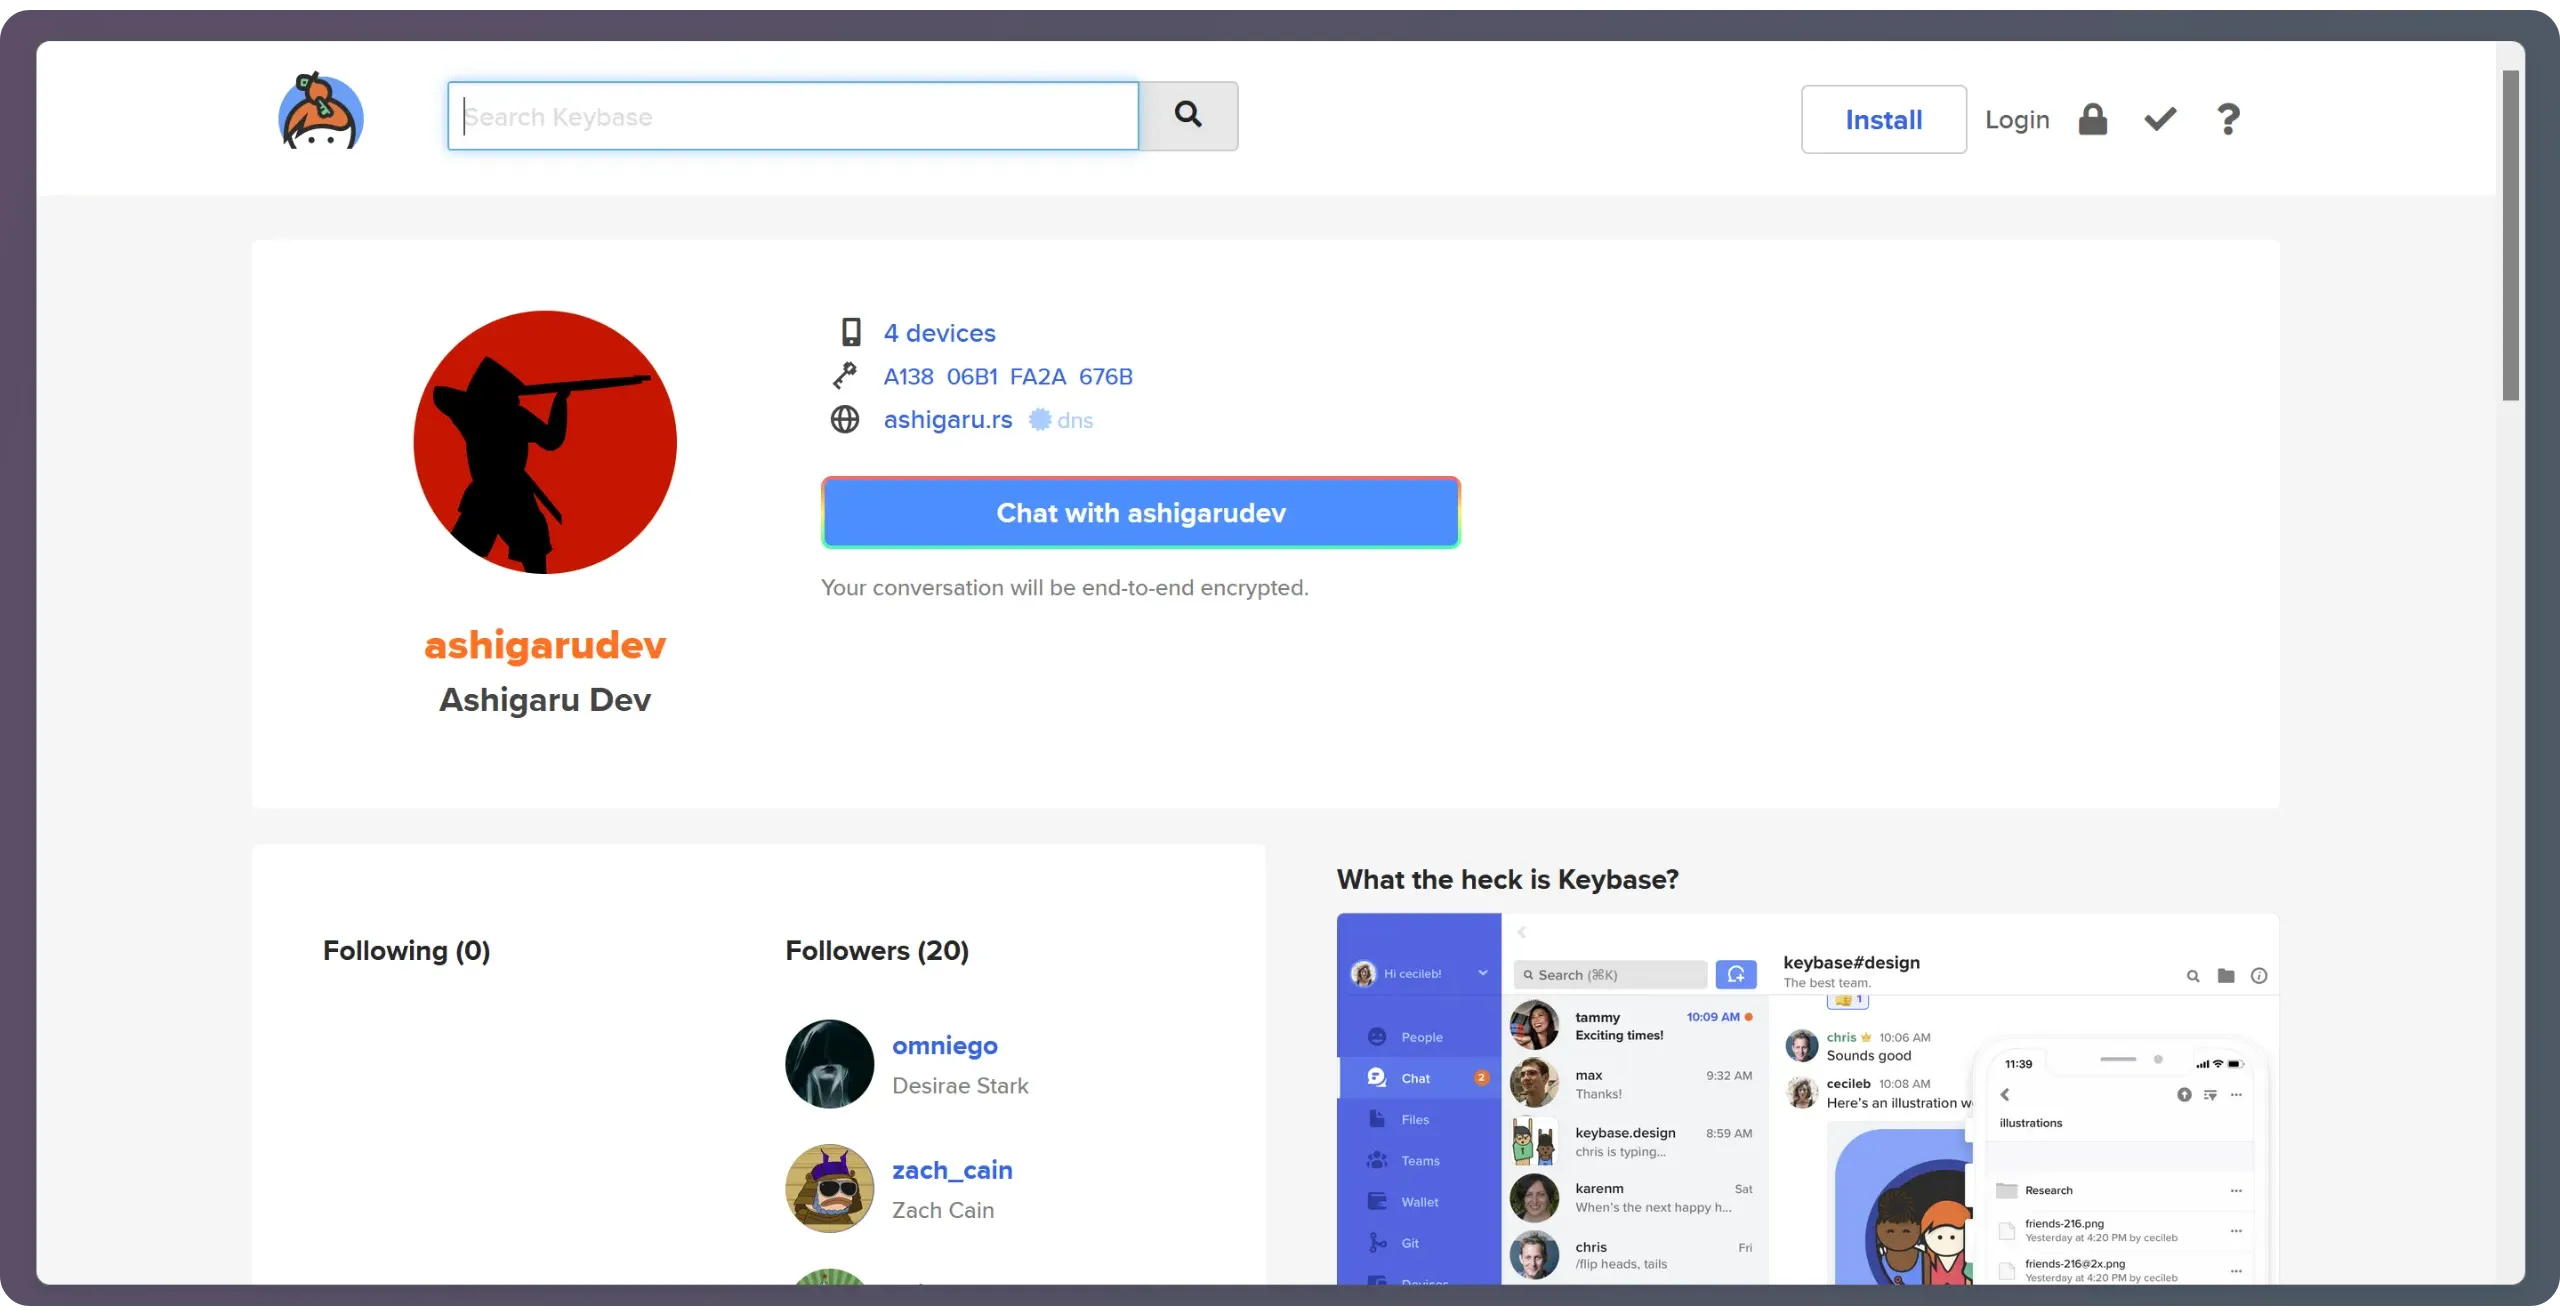Click zach_cain's avatar thumbnail

[829, 1188]
